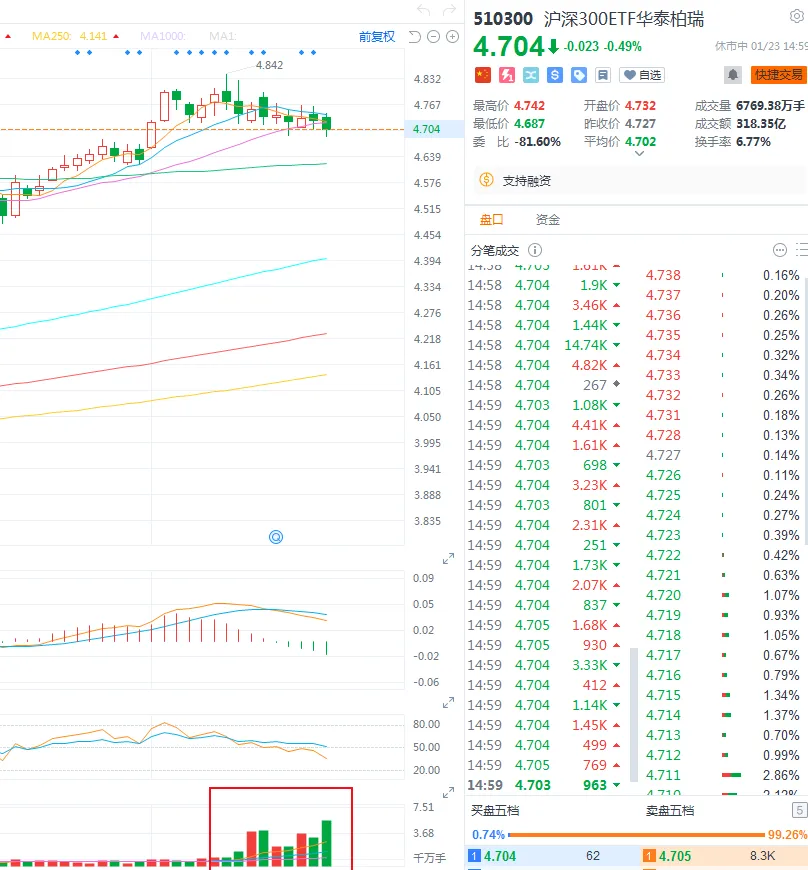Click the teal shuffle arrows icon
Image resolution: width=808 pixels, height=870 pixels.
[x=531, y=75]
